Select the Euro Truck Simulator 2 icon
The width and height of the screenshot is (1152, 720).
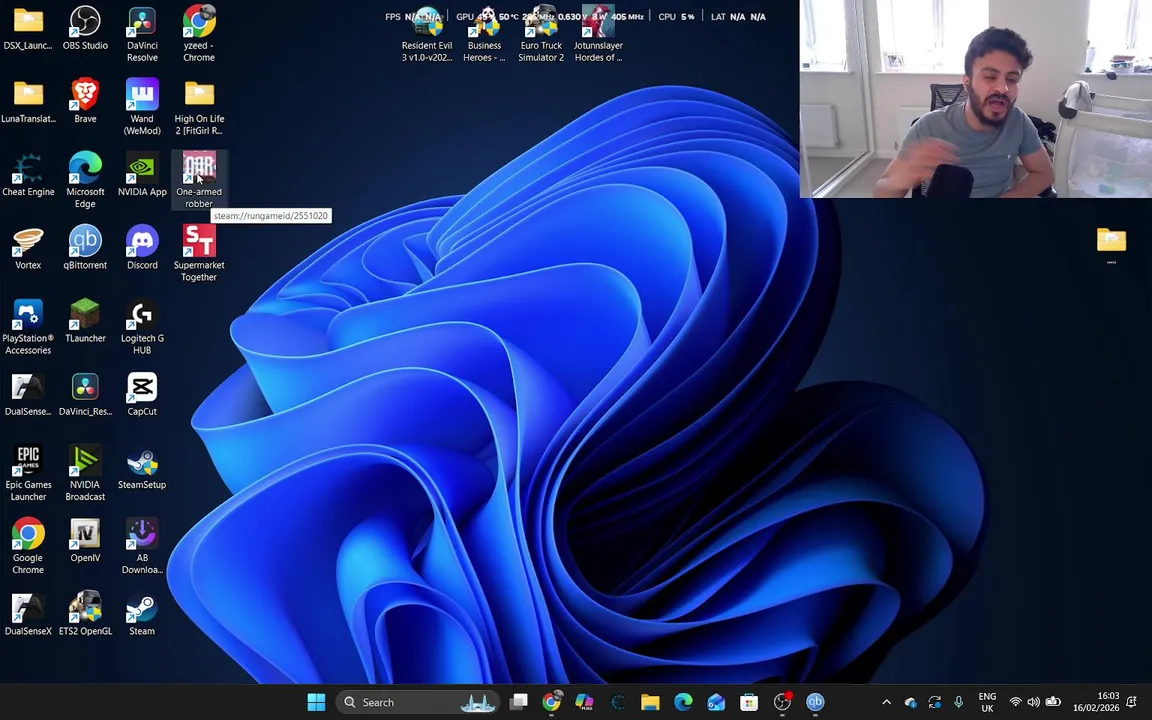point(541,35)
